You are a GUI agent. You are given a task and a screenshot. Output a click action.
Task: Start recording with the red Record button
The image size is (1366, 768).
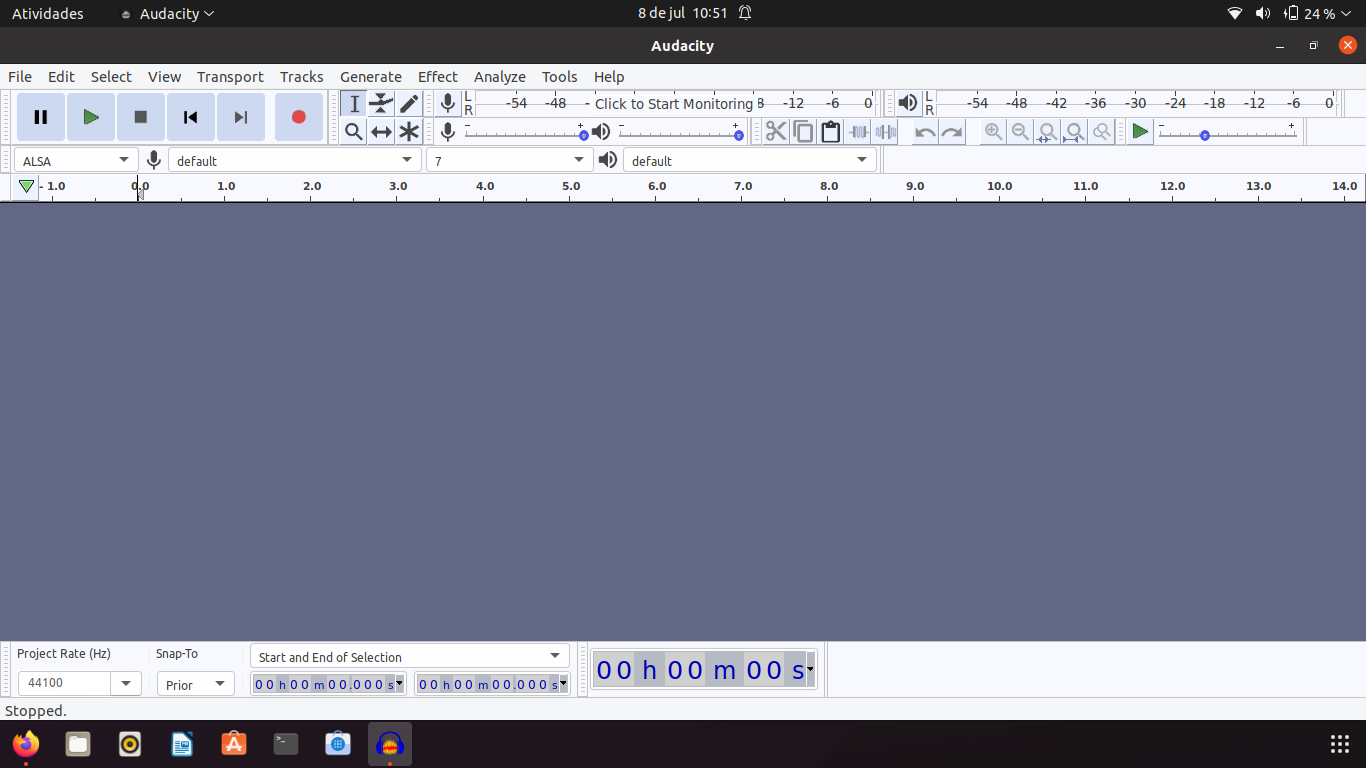click(x=298, y=117)
